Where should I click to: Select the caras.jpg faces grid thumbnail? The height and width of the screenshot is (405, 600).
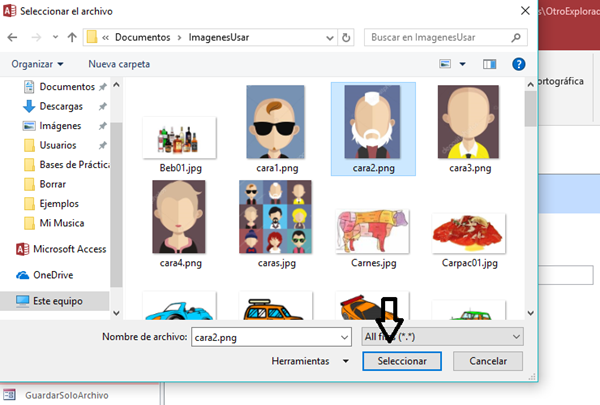click(276, 217)
